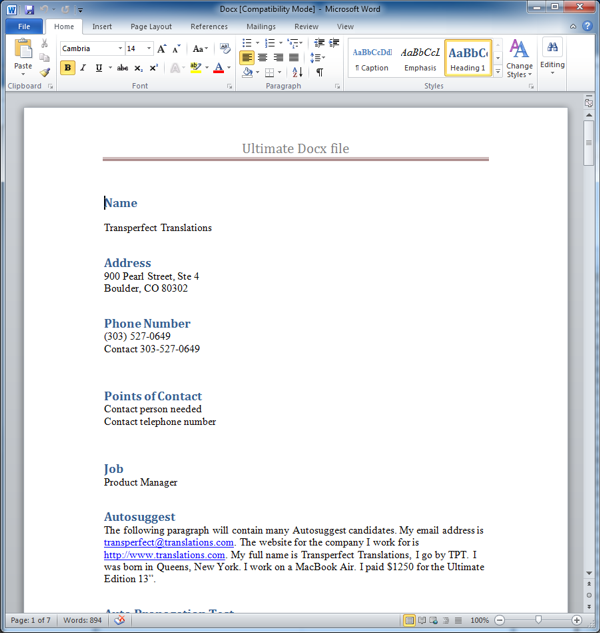
Task: Apply the Heading 1 style
Action: pyautogui.click(x=468, y=58)
